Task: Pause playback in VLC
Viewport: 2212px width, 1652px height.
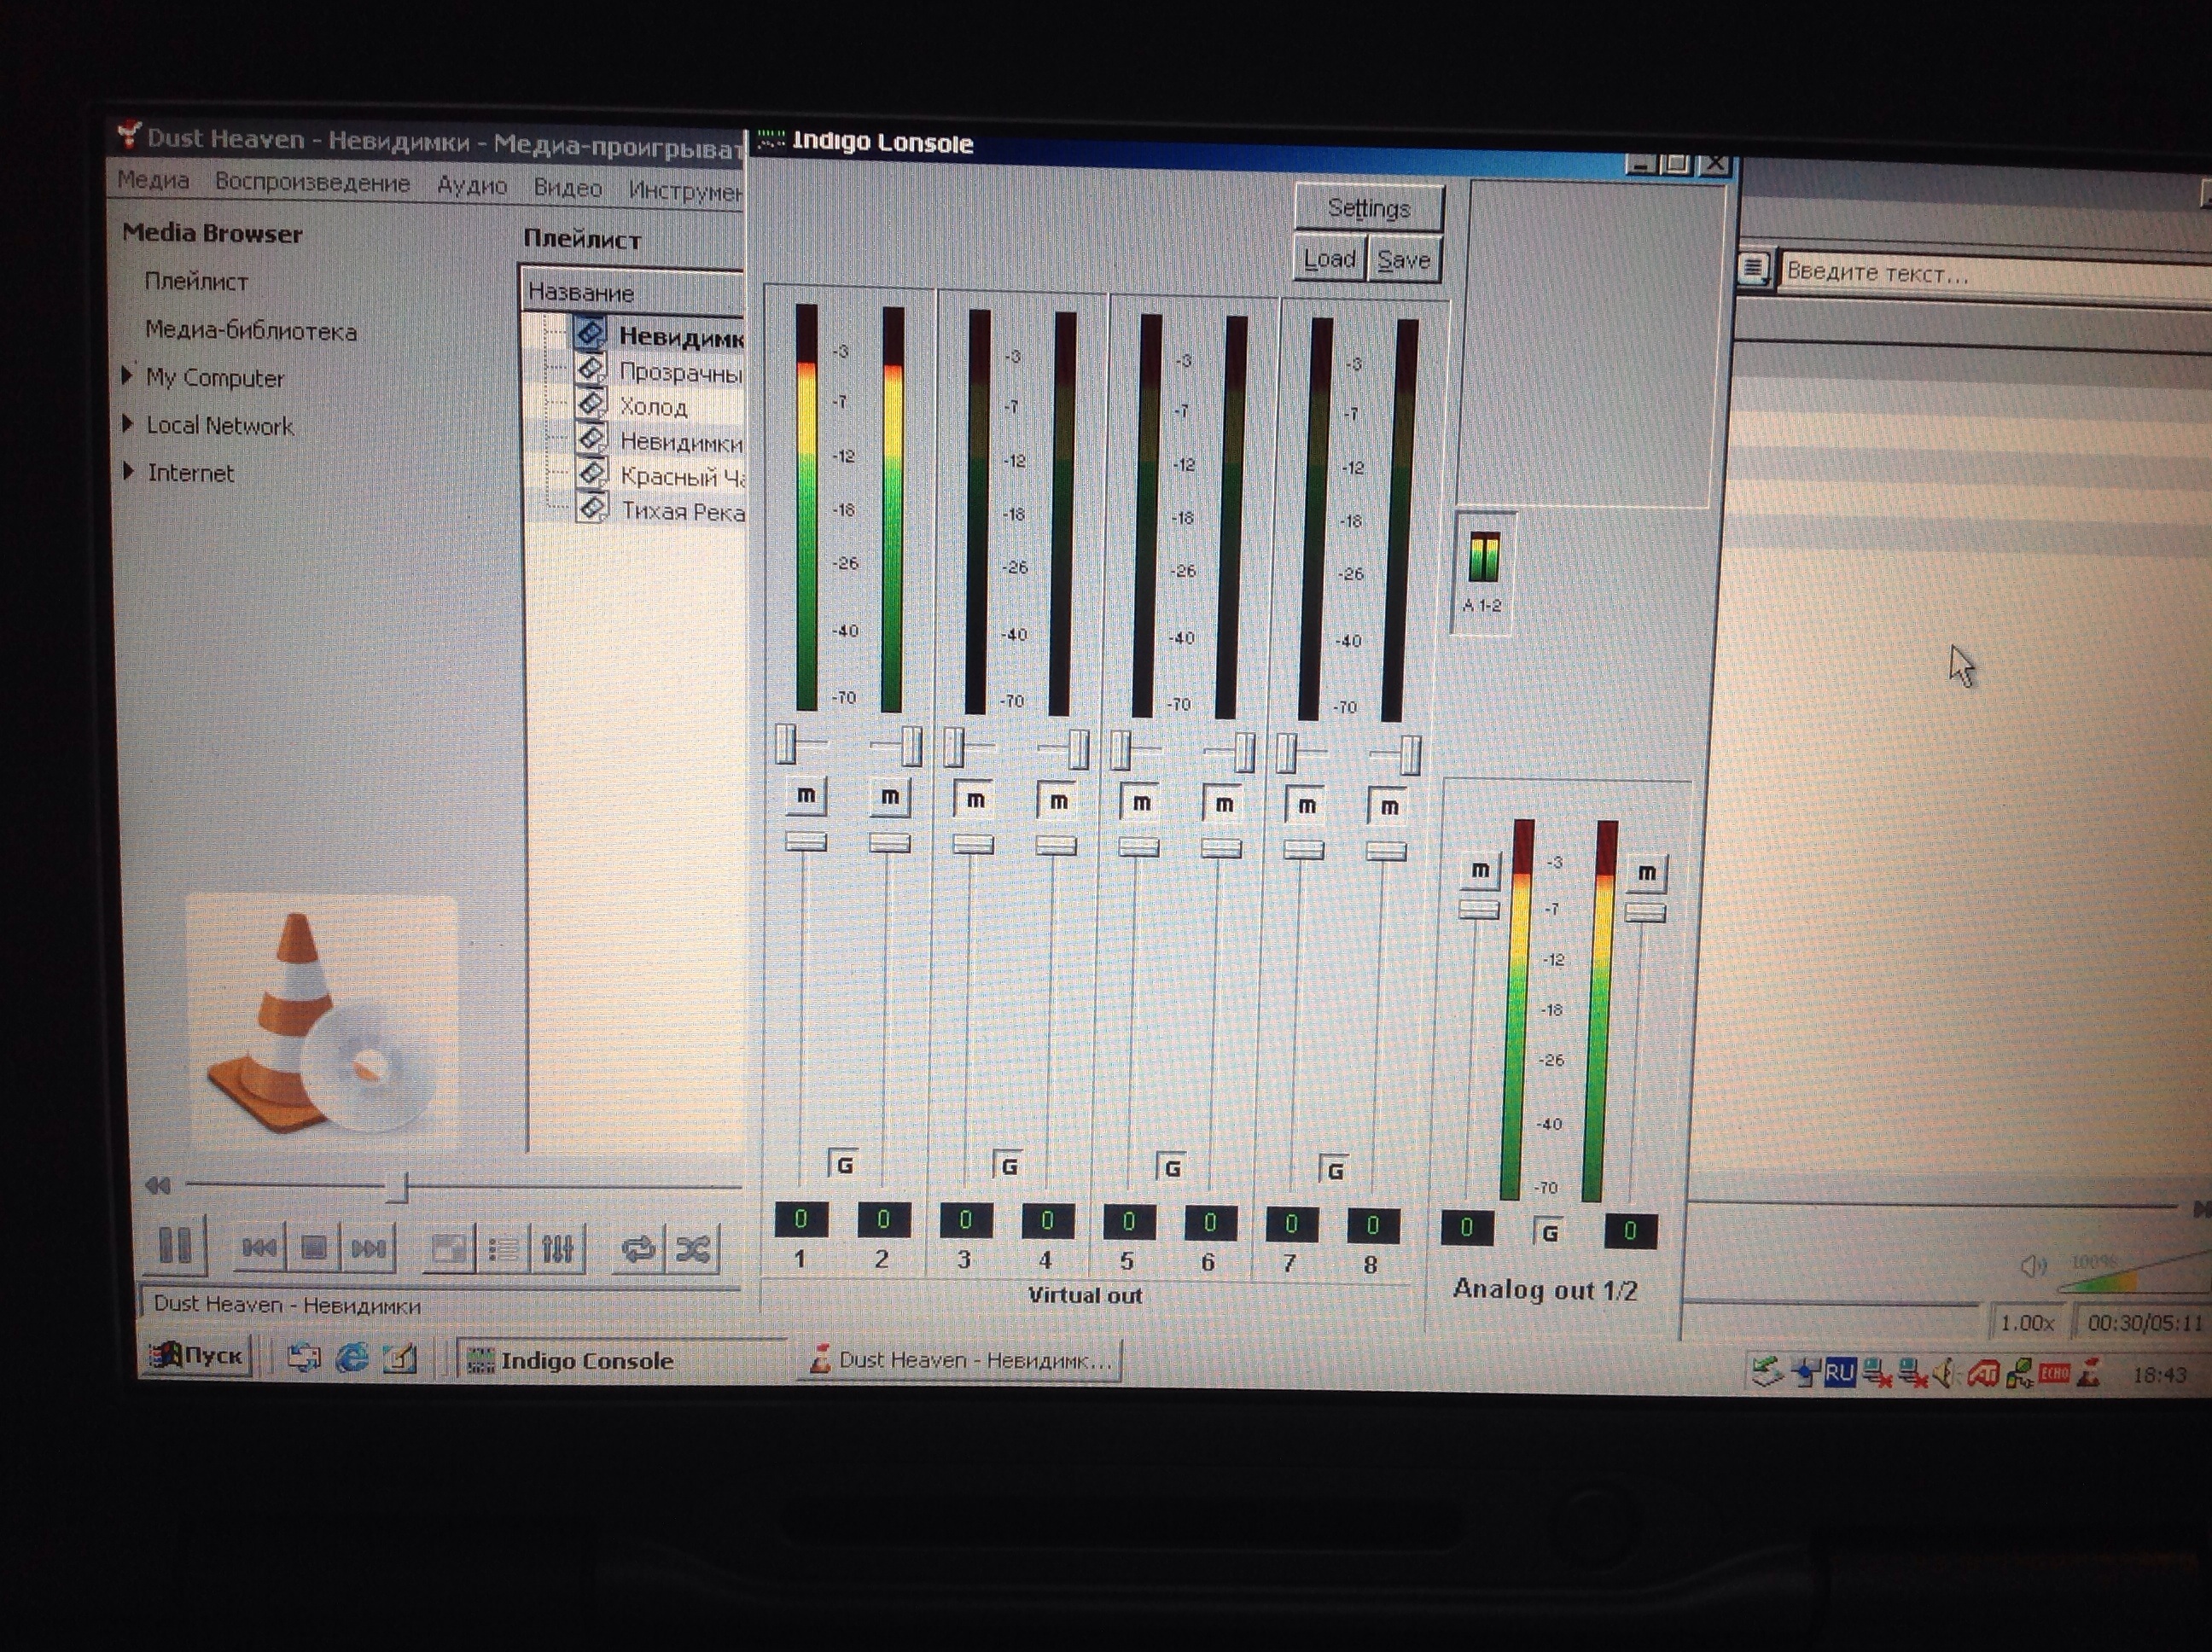Action: click(x=176, y=1246)
